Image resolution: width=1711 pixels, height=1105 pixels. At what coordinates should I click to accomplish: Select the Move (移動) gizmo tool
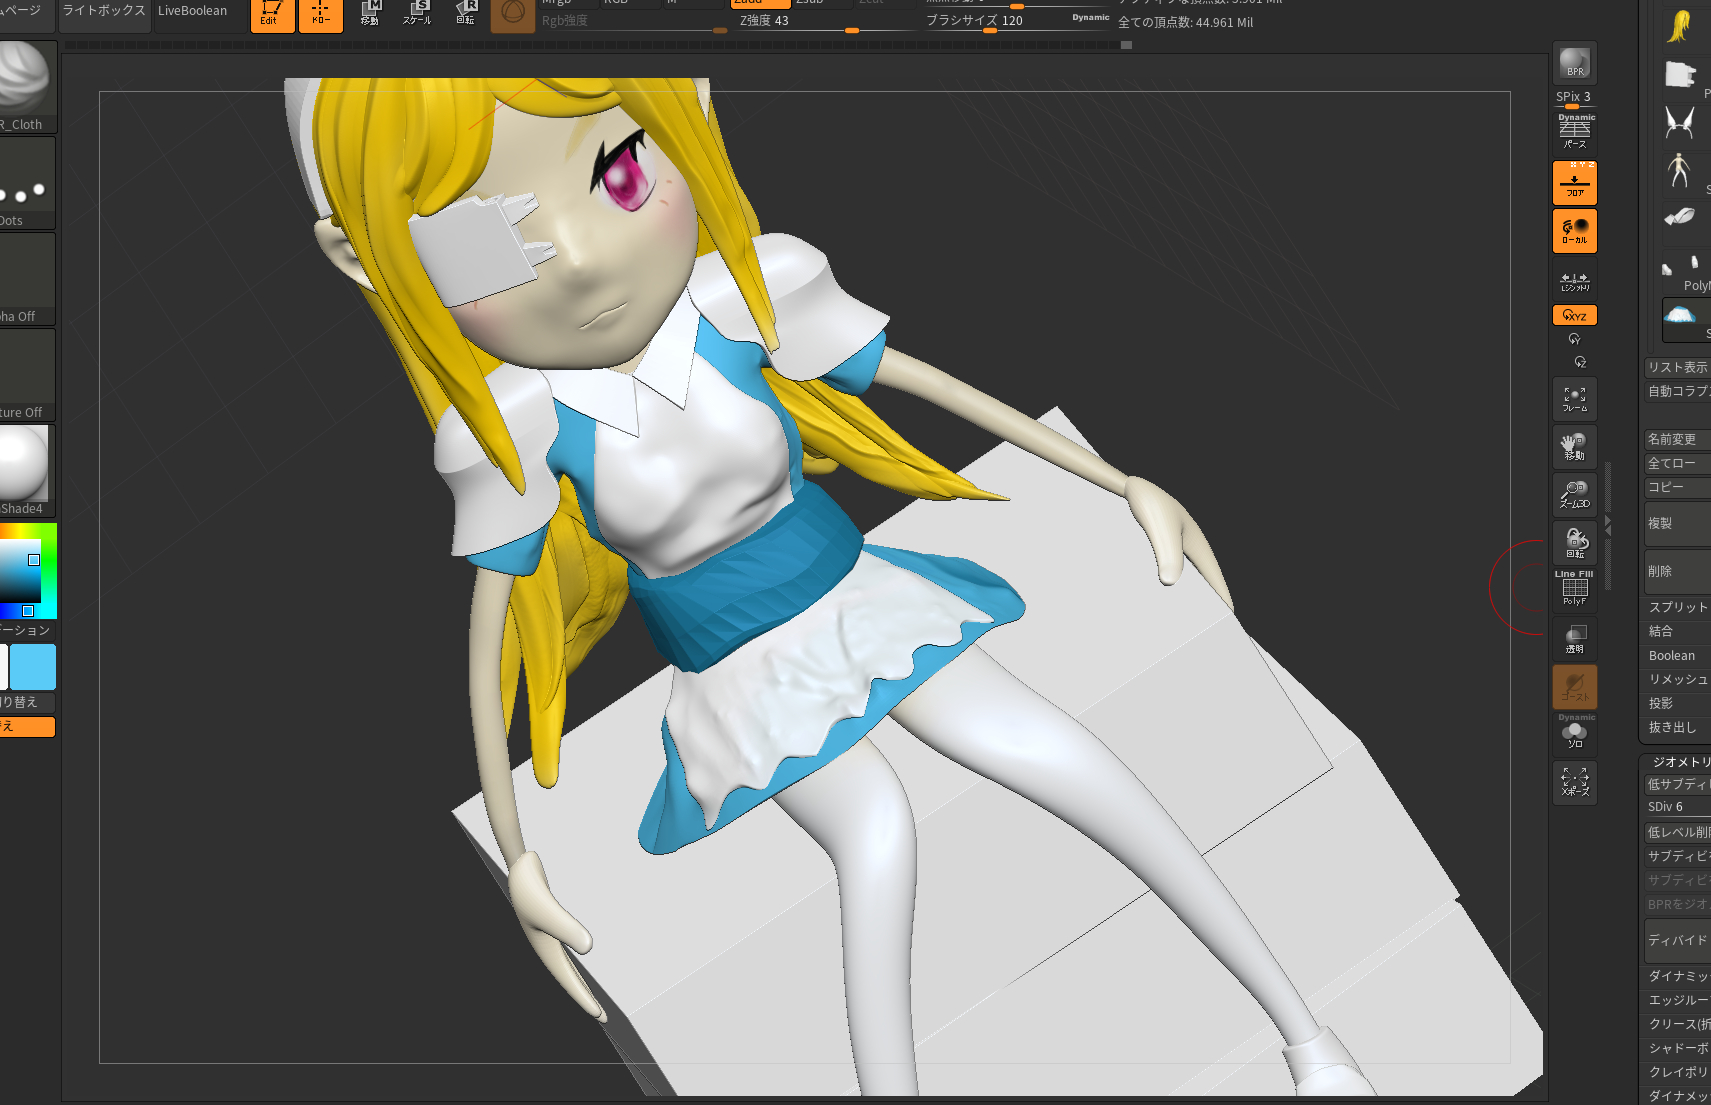coord(369,14)
